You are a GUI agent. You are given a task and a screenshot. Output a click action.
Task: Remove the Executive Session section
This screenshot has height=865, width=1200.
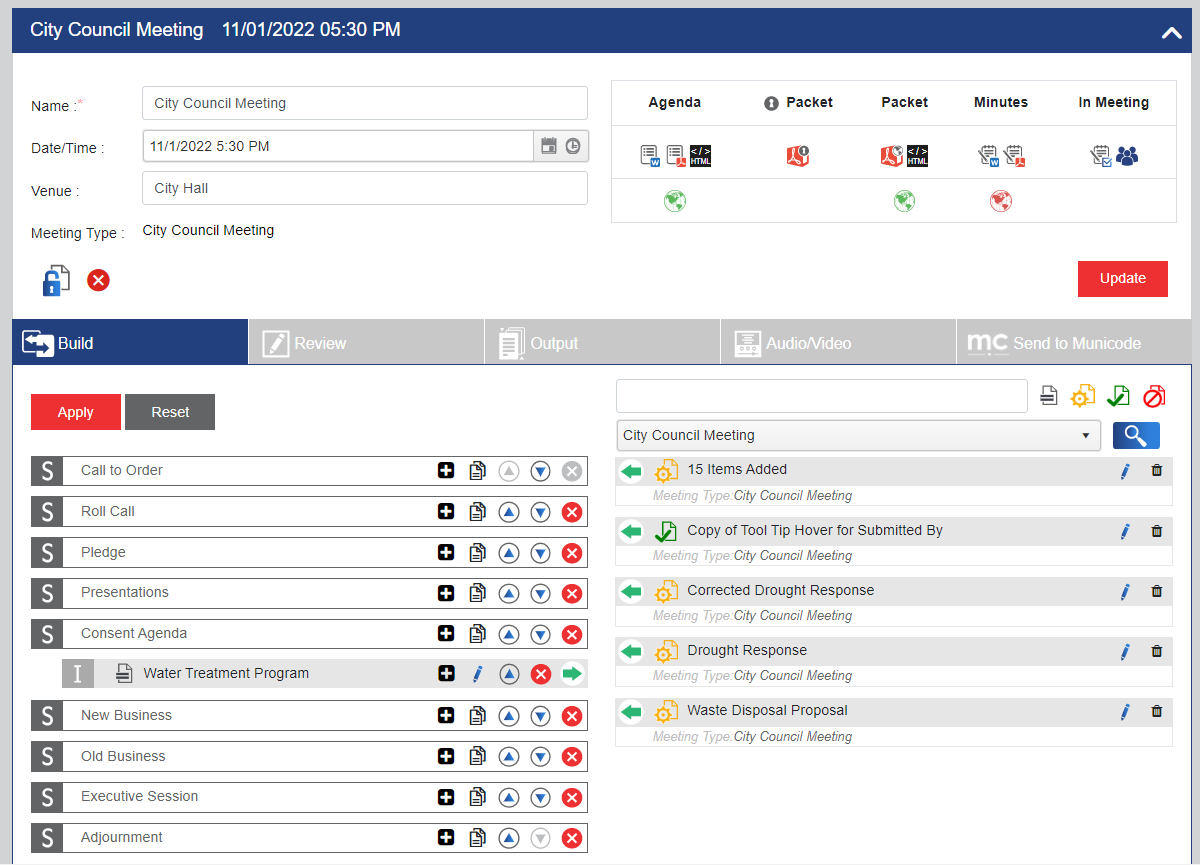(x=572, y=798)
